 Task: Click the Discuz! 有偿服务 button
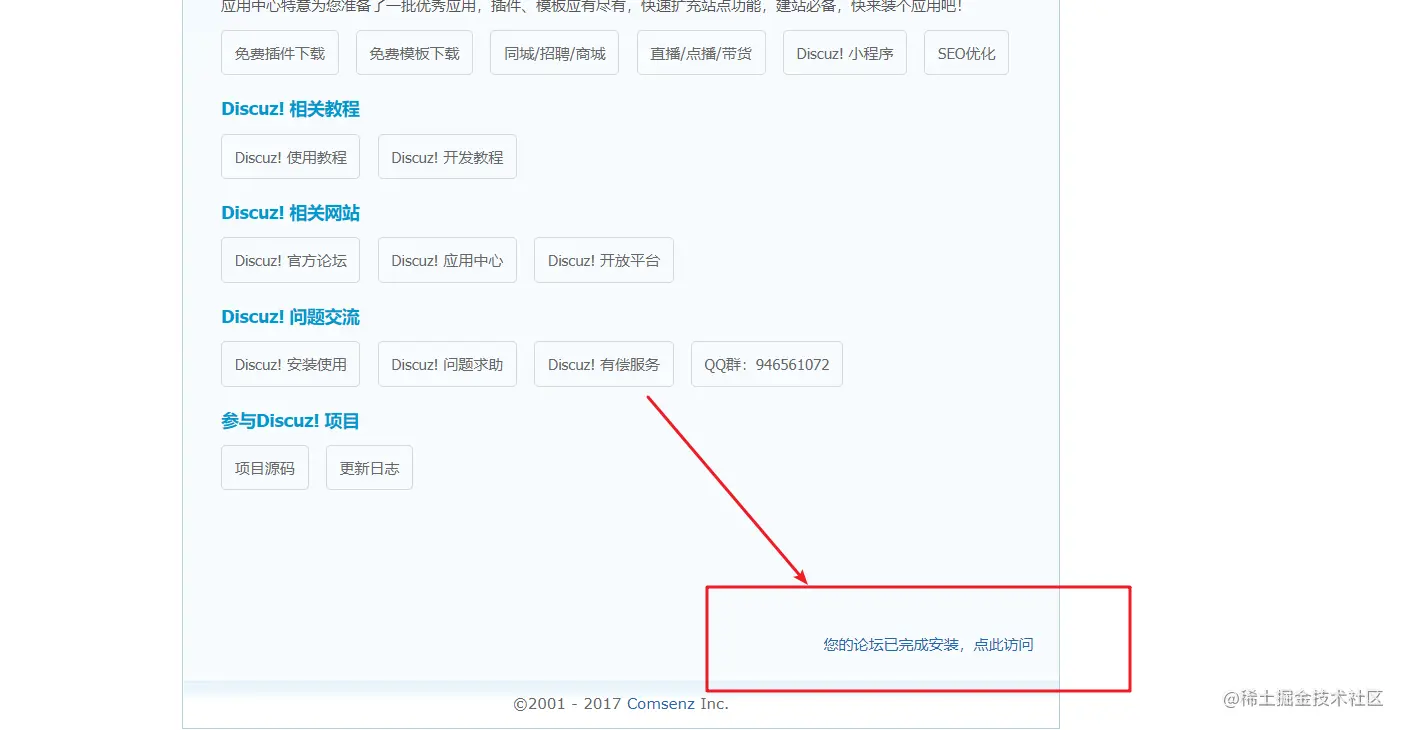(x=604, y=364)
